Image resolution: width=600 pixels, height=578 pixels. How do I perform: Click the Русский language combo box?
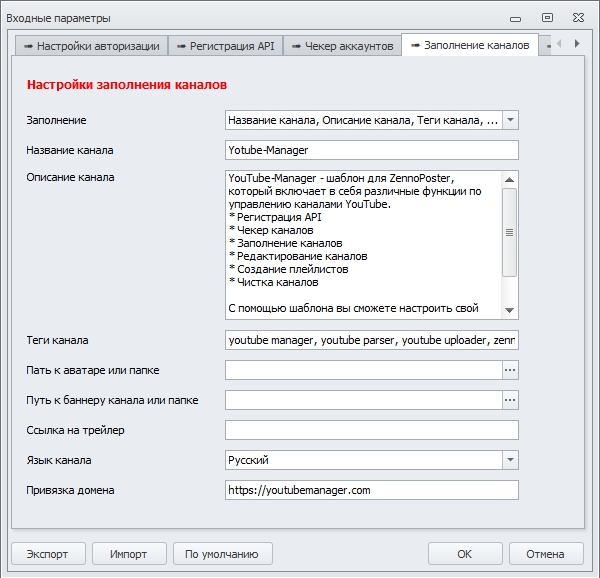point(364,460)
